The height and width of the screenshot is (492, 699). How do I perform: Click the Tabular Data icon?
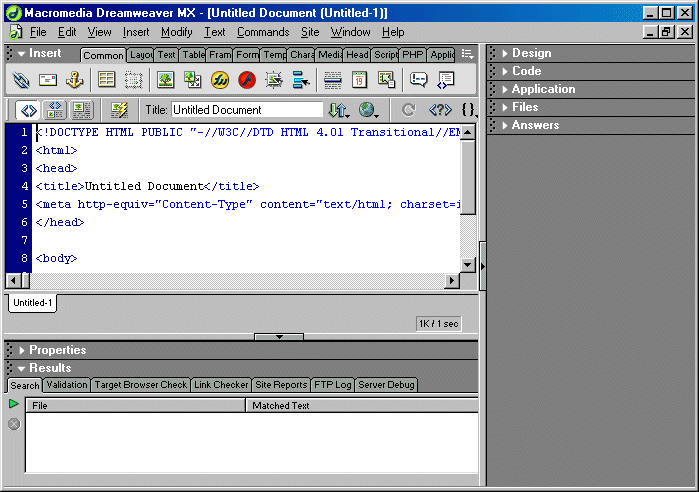point(387,80)
